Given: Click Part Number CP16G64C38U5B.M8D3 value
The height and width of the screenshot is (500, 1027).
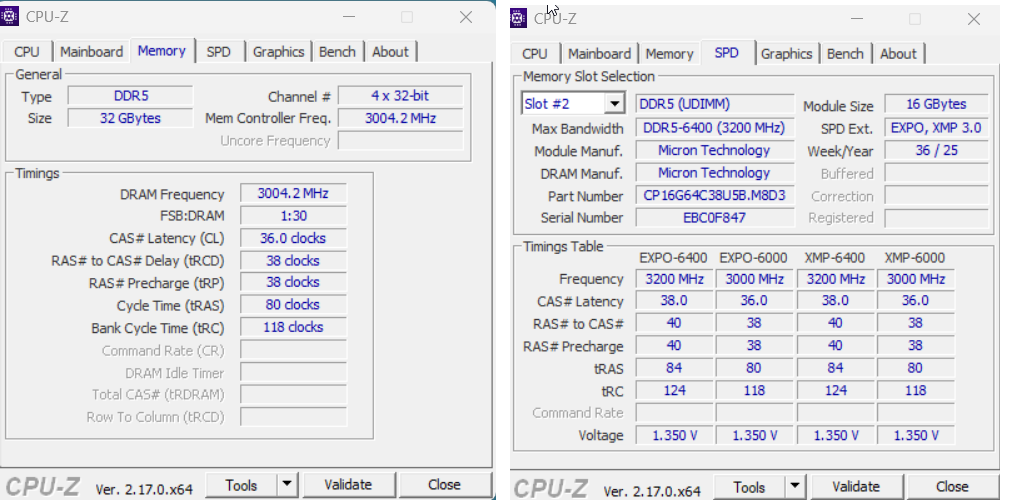Looking at the screenshot, I should [x=715, y=195].
